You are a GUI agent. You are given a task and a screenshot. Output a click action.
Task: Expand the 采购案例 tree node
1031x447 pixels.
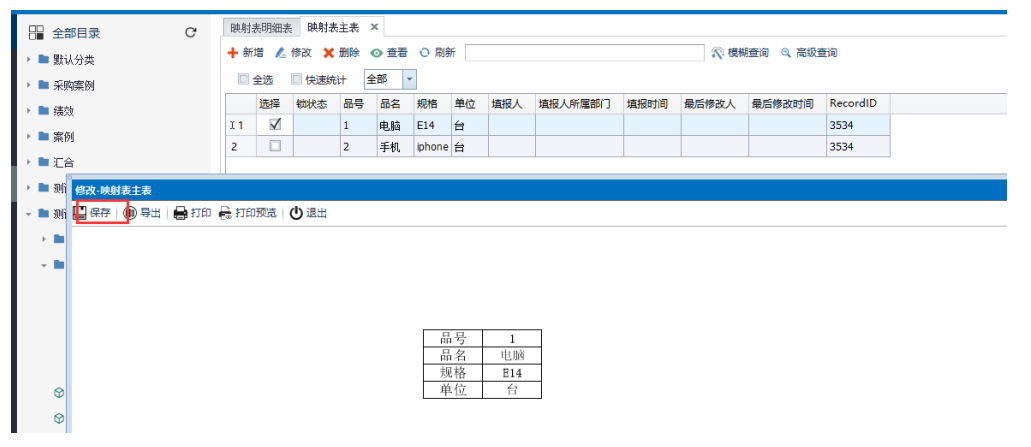click(29, 85)
